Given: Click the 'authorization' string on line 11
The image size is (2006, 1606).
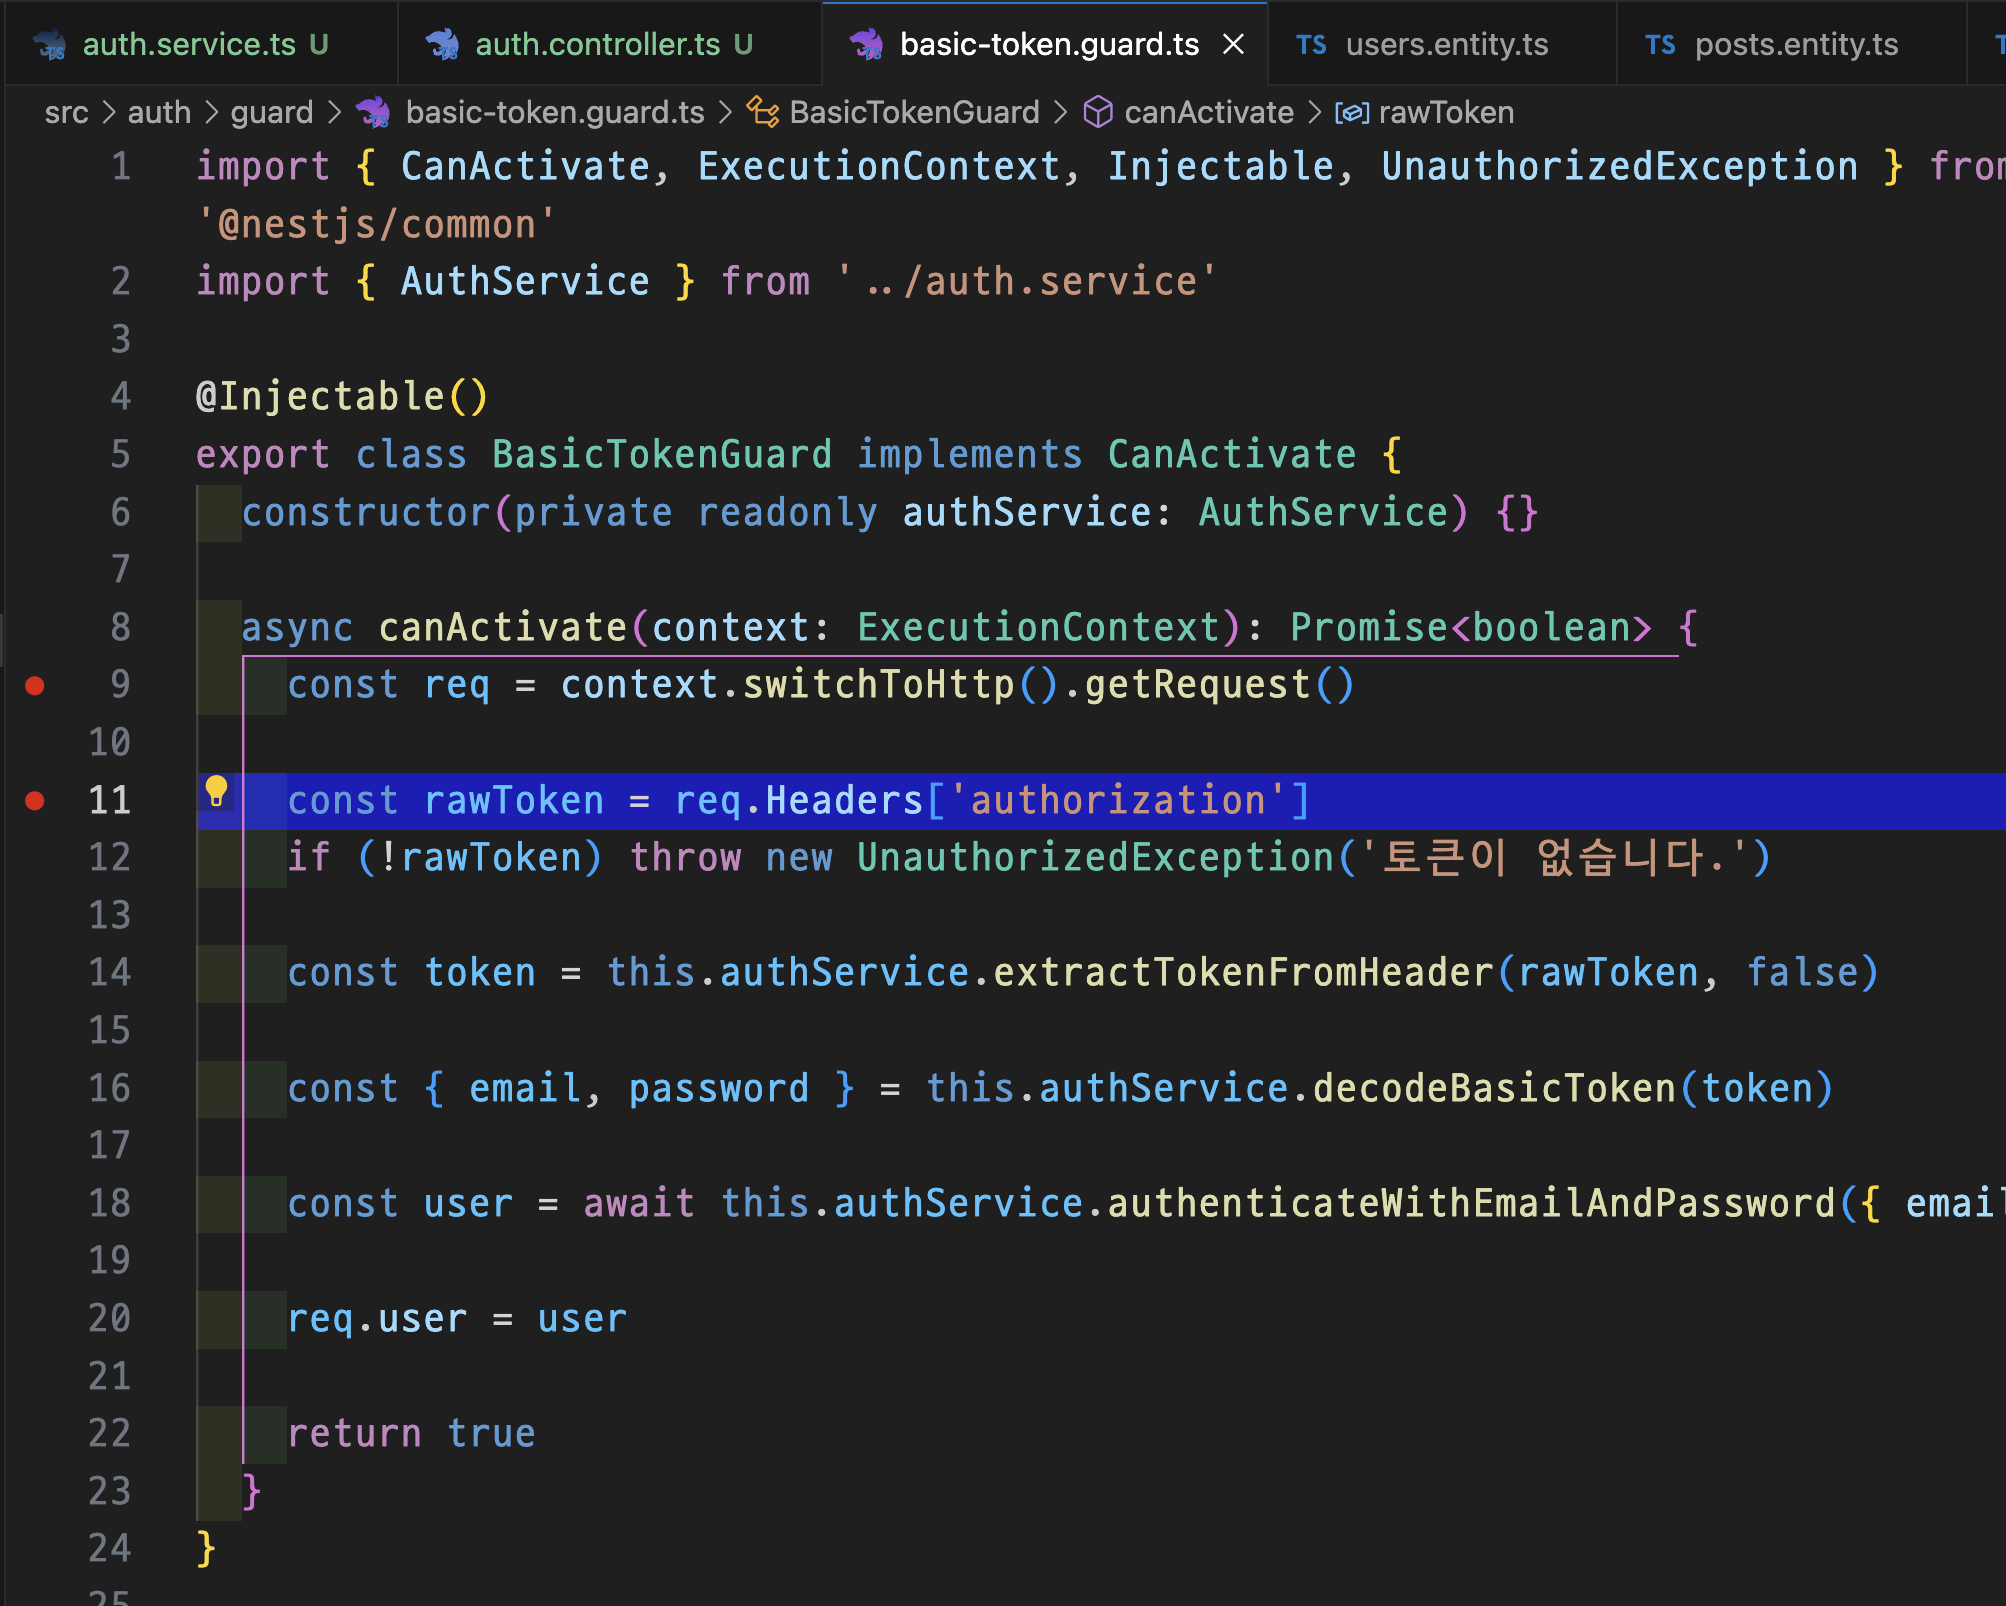Looking at the screenshot, I should pyautogui.click(x=1118, y=801).
